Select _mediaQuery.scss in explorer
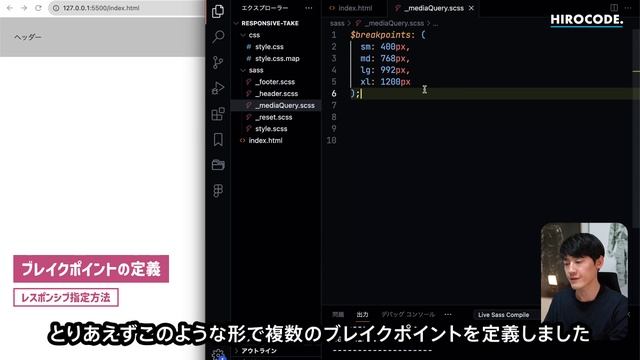The image size is (640, 360). [x=276, y=105]
